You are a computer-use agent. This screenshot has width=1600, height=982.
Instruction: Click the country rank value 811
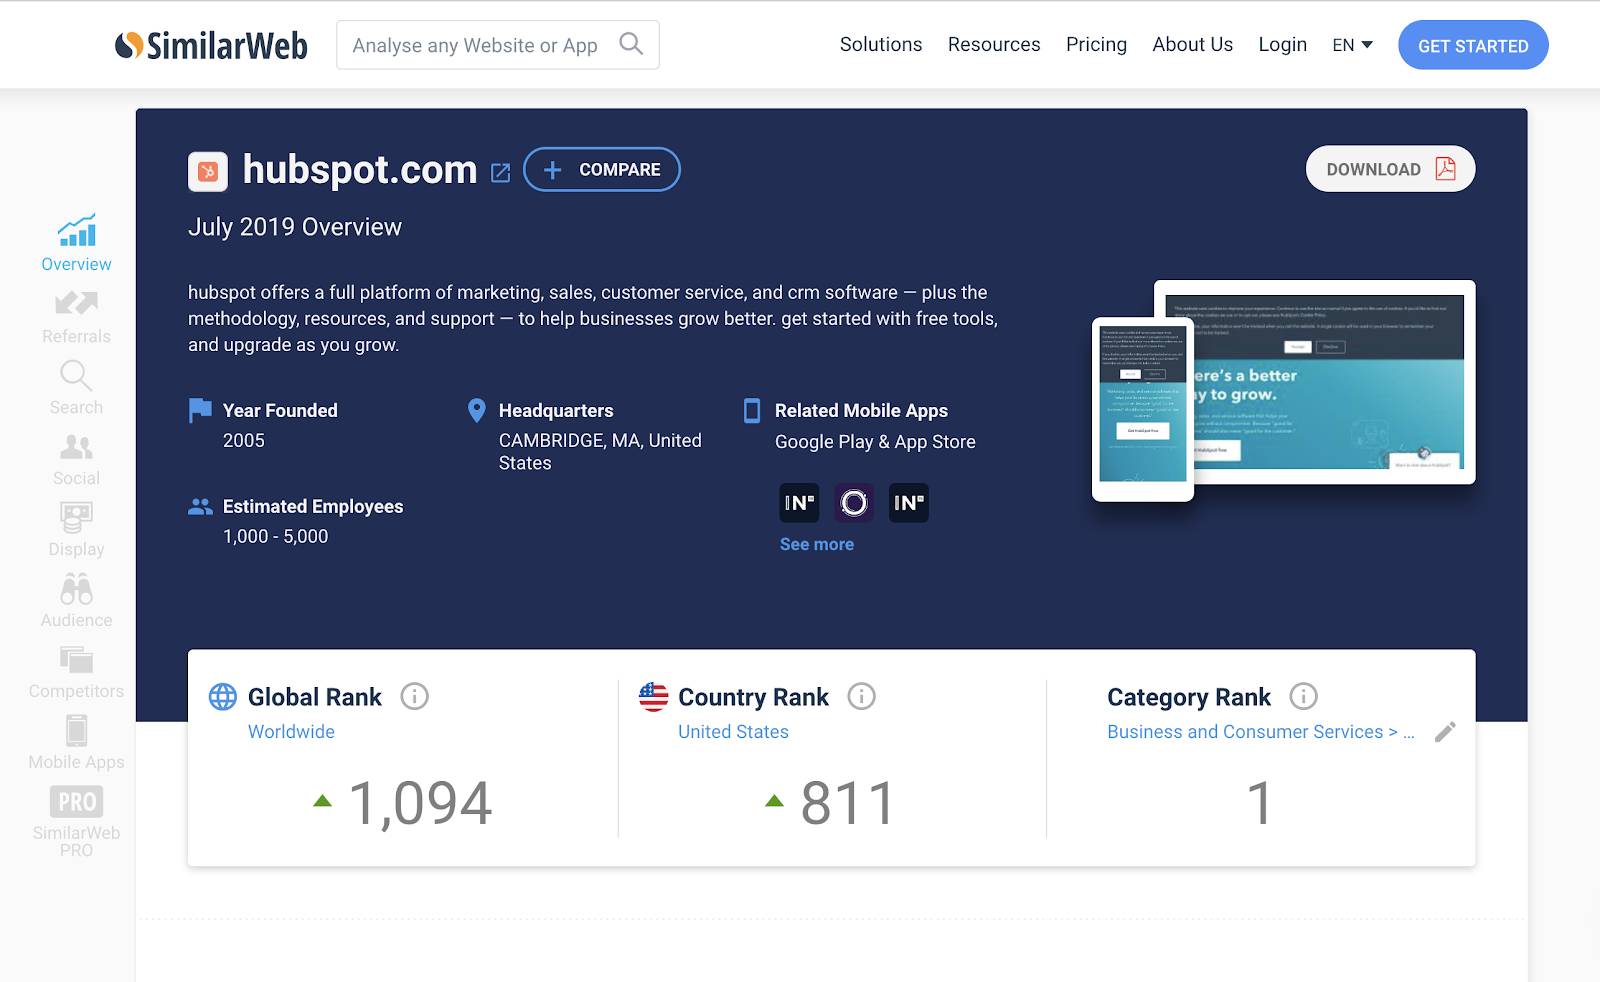pyautogui.click(x=847, y=803)
